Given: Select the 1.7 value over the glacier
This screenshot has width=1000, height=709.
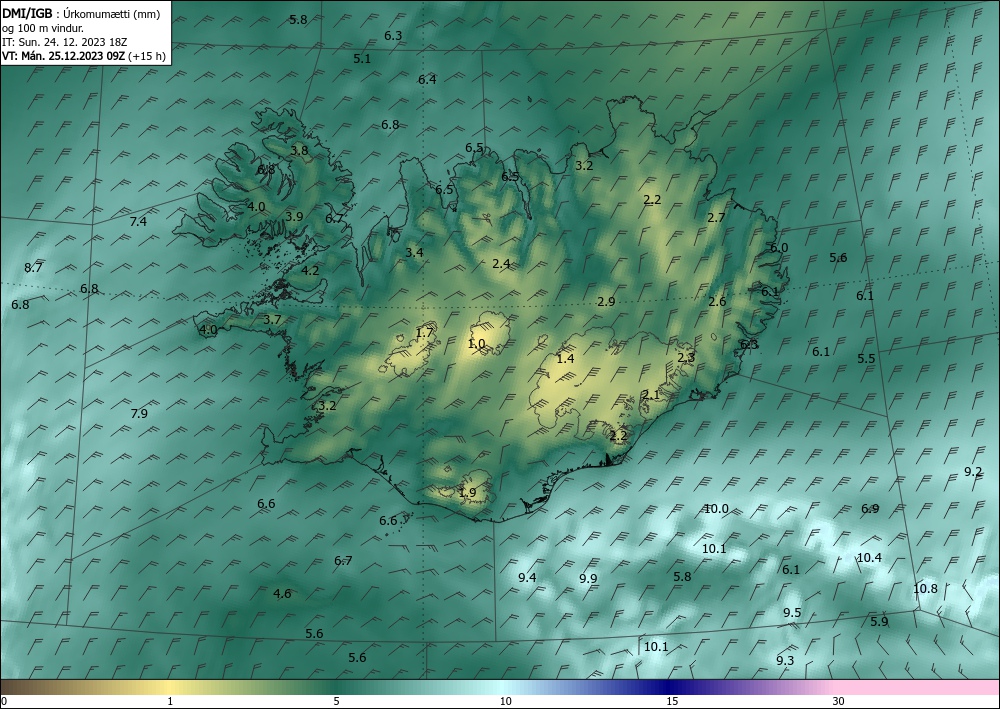Looking at the screenshot, I should pos(425,333).
